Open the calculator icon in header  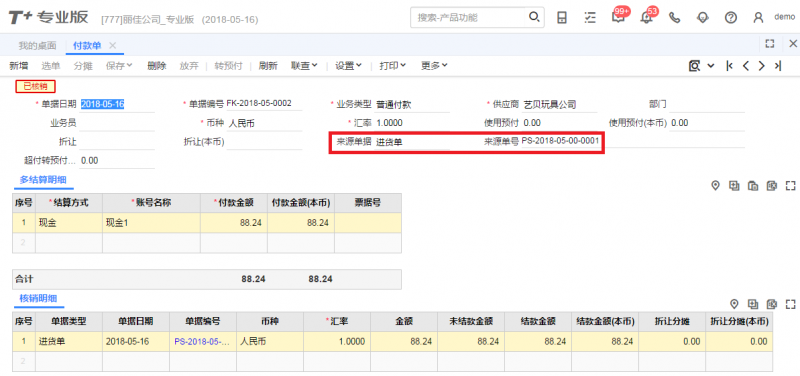[x=562, y=17]
